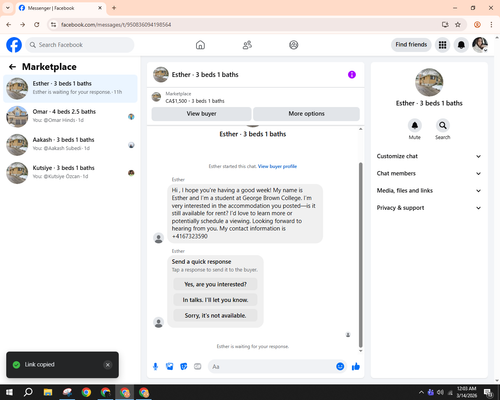Open the listing thumbnail in right panel
500x400 pixels.
[429, 82]
